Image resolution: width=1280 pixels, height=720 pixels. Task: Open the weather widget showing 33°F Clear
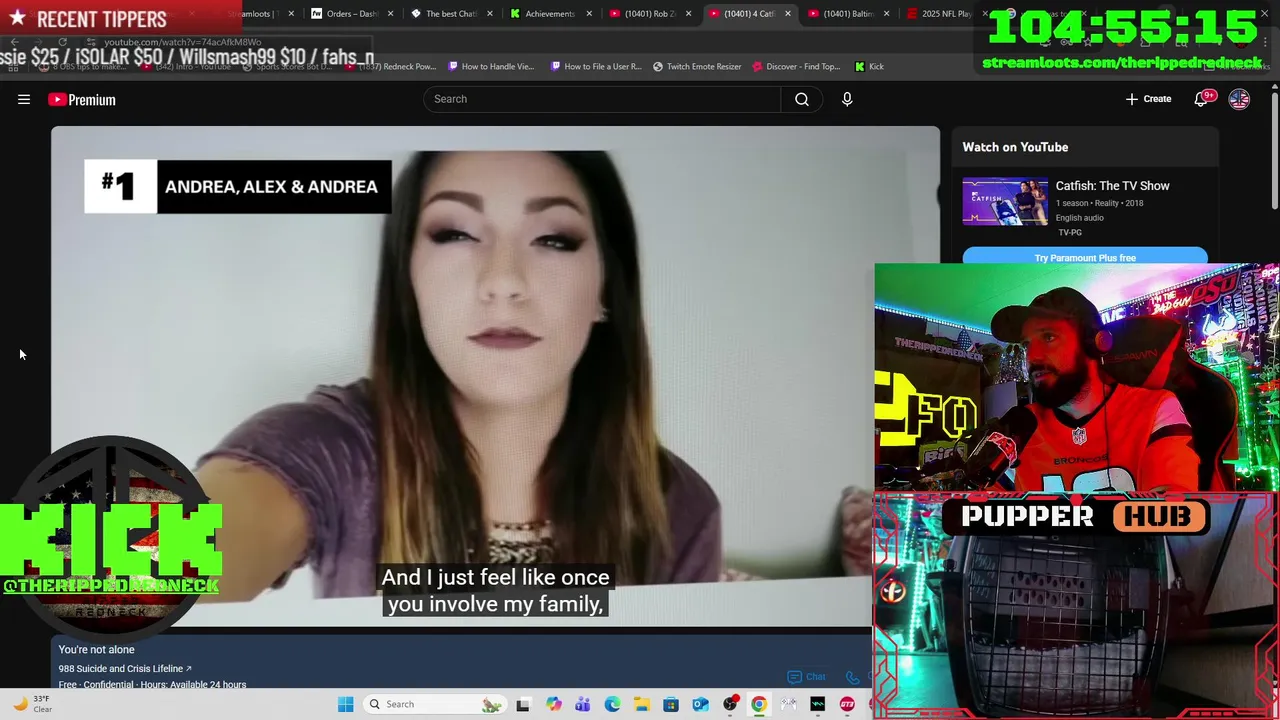pyautogui.click(x=31, y=704)
